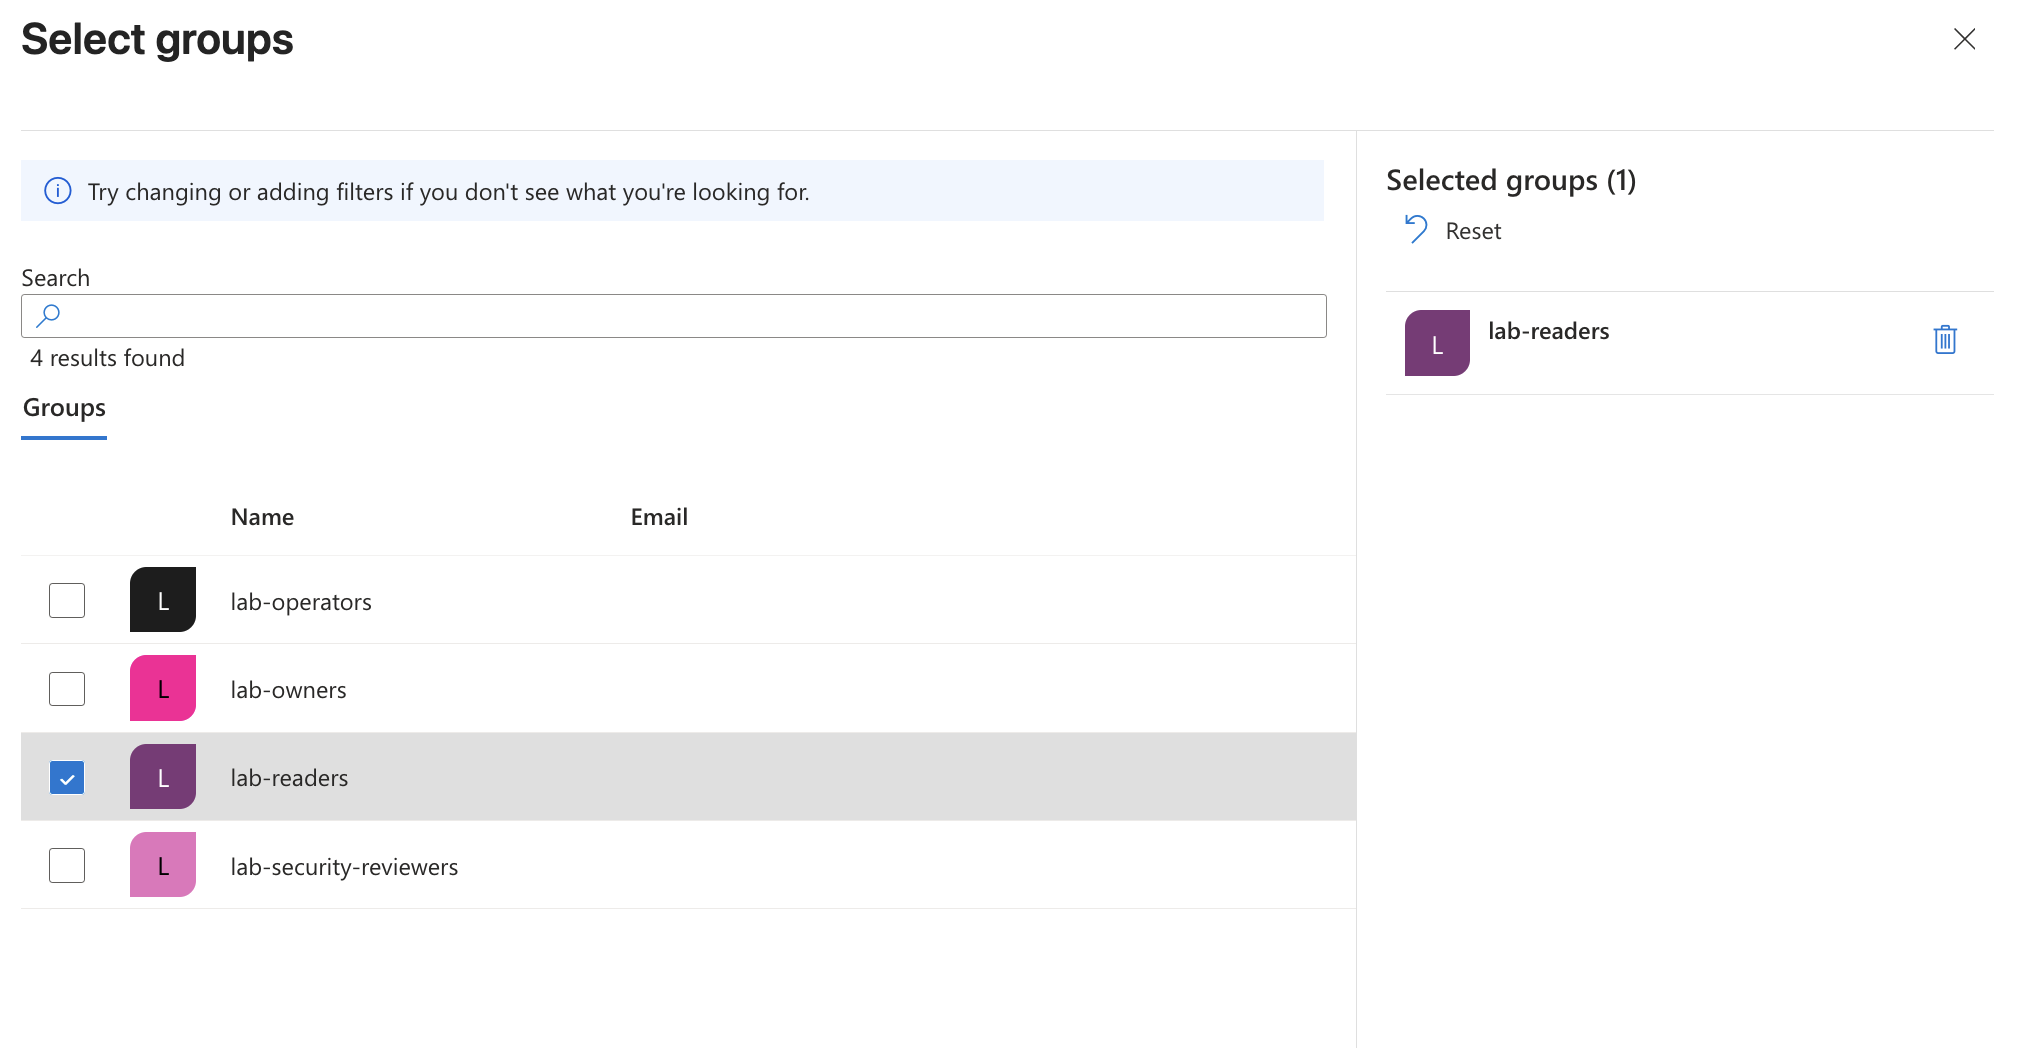Remove lab-readers using the trash icon
The image size is (2030, 1048).
[x=1945, y=340]
